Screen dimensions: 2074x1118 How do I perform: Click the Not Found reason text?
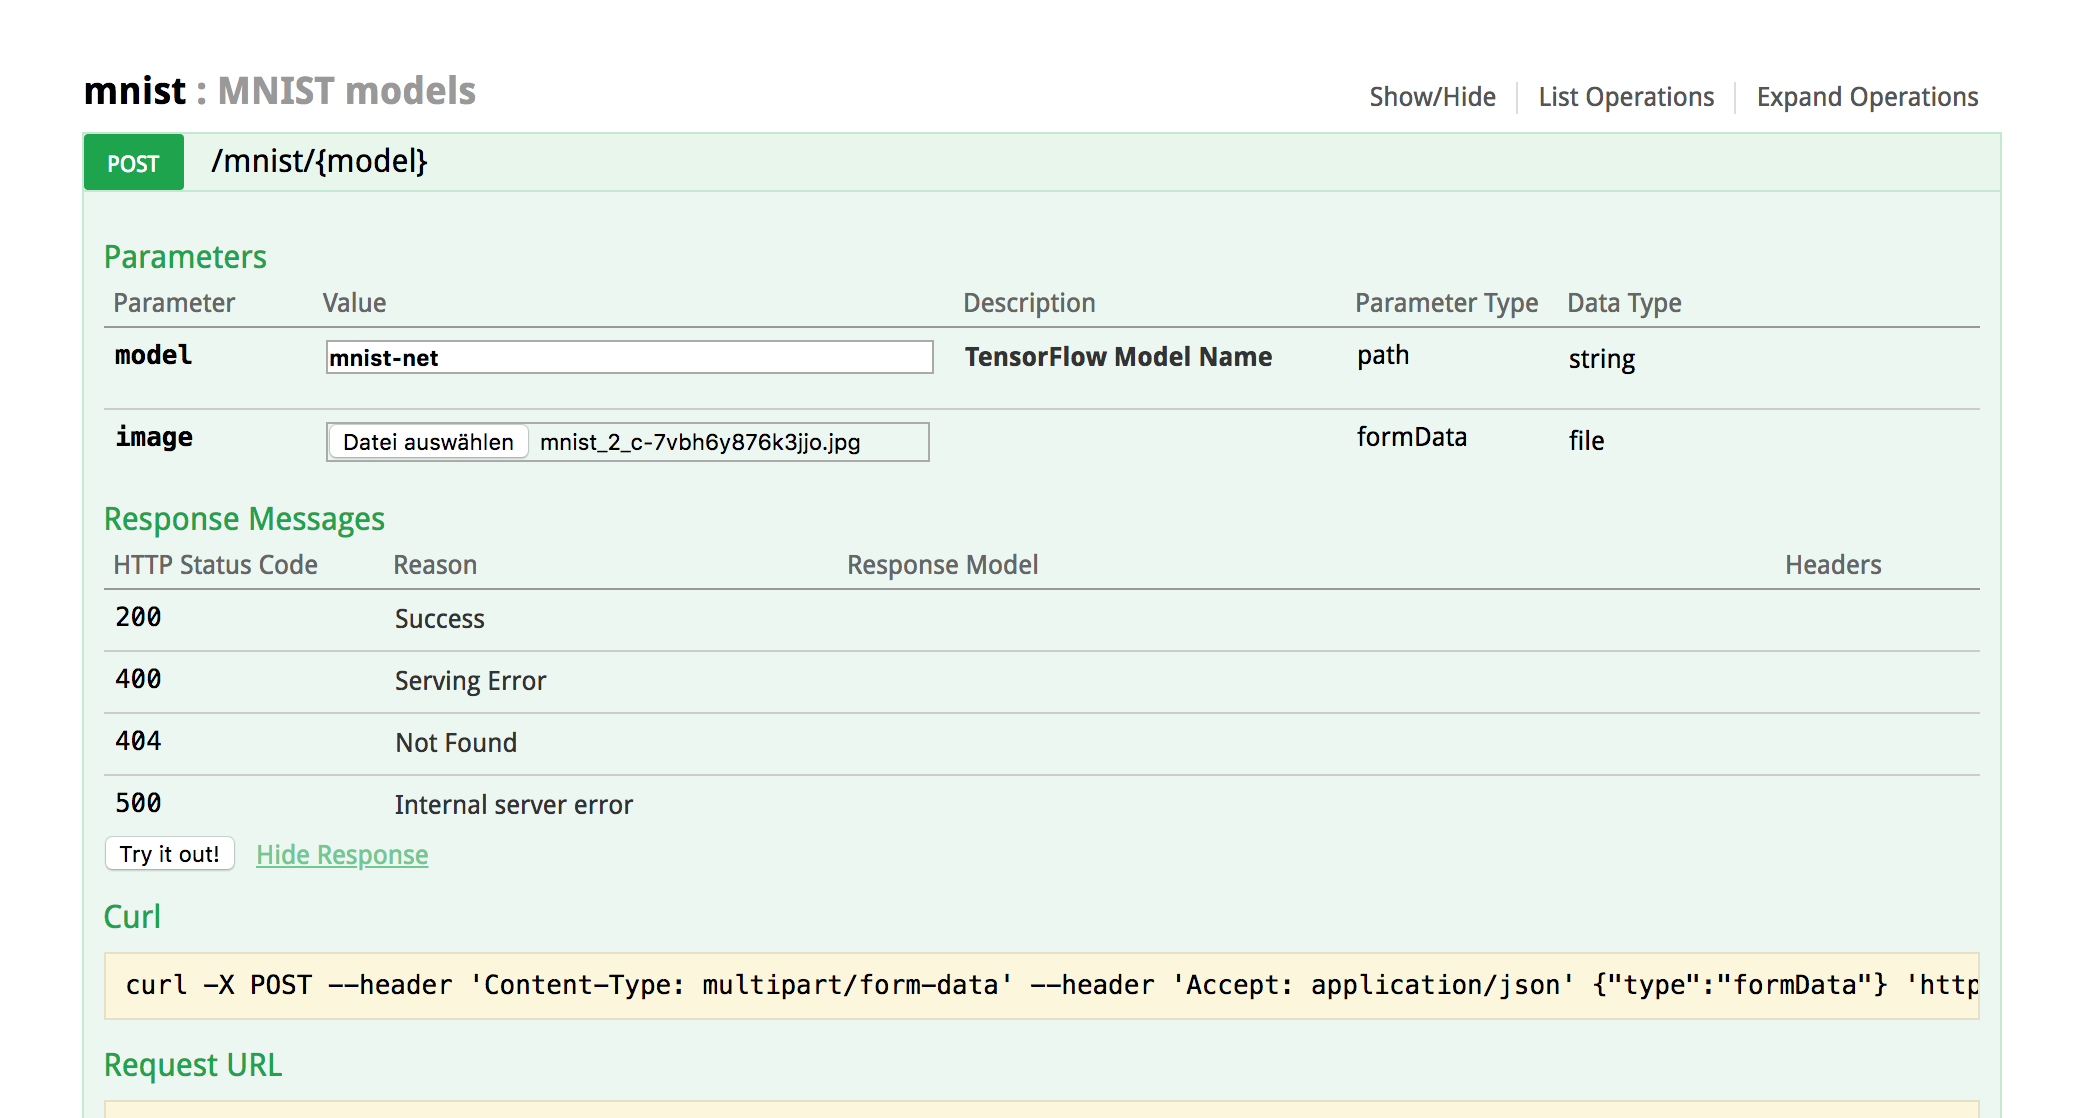pos(456,743)
